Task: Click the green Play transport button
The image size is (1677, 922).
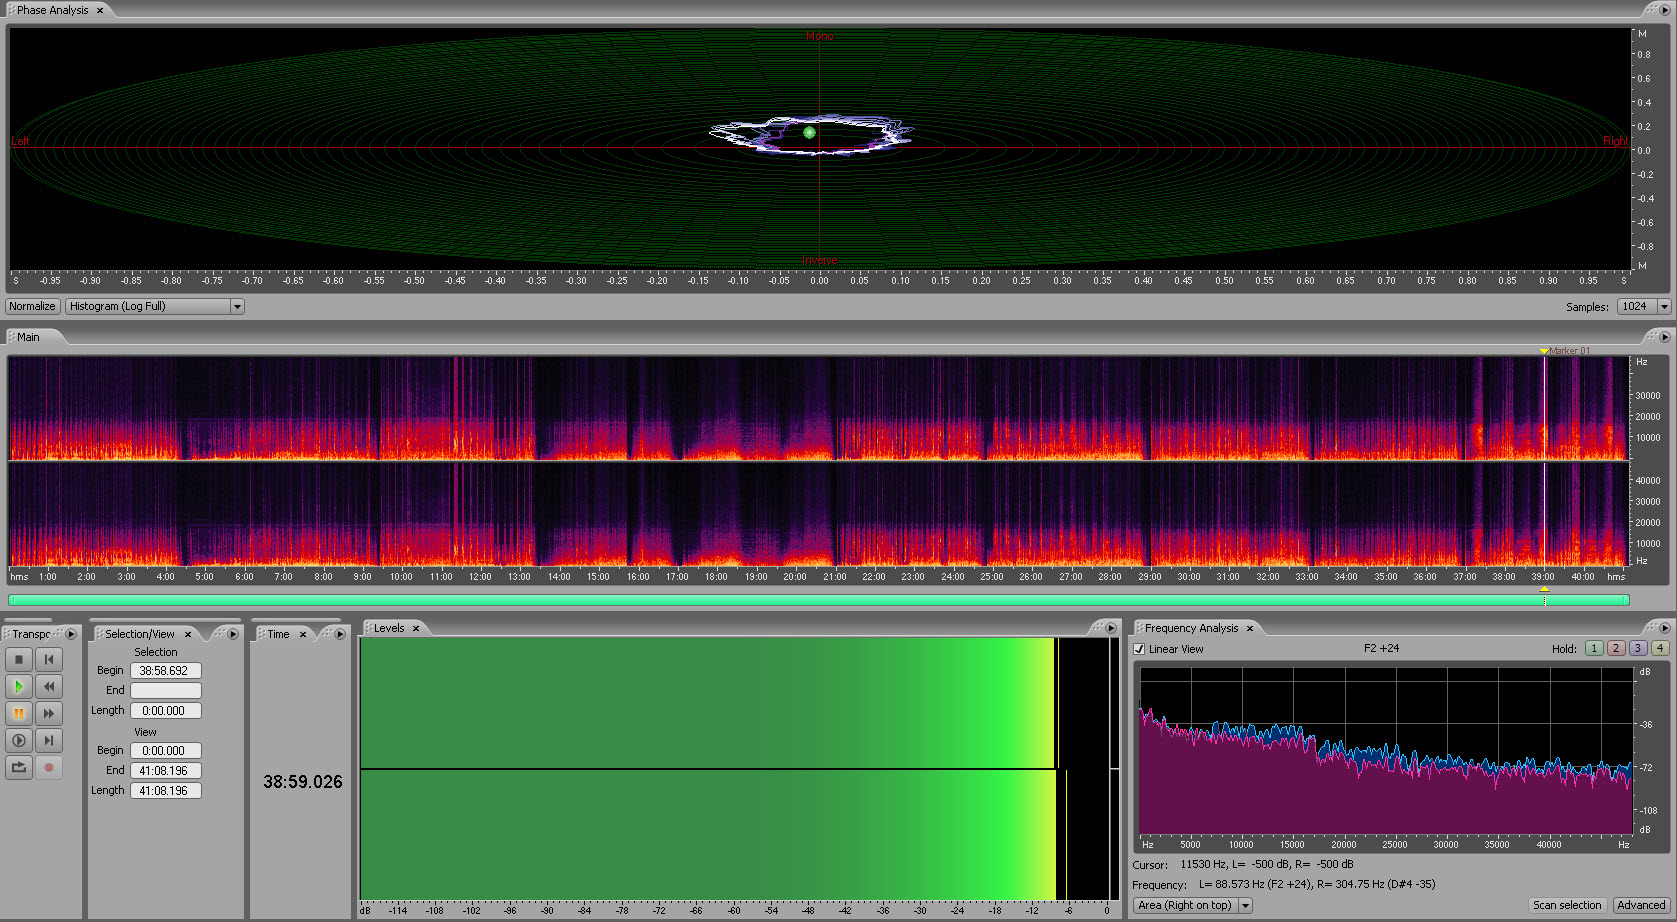Action: point(19,686)
